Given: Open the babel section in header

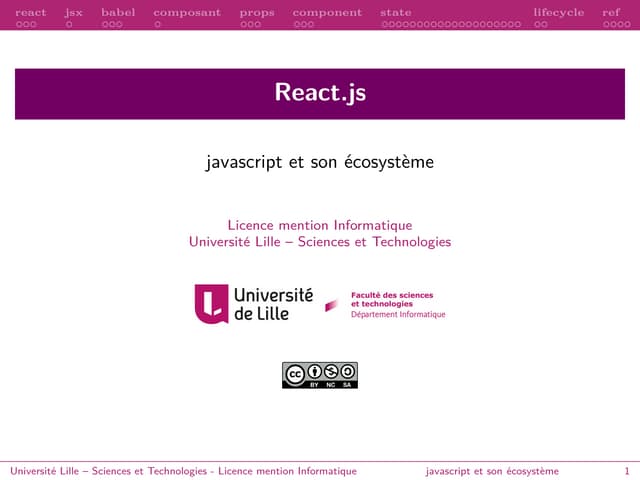Looking at the screenshot, I should tap(118, 12).
